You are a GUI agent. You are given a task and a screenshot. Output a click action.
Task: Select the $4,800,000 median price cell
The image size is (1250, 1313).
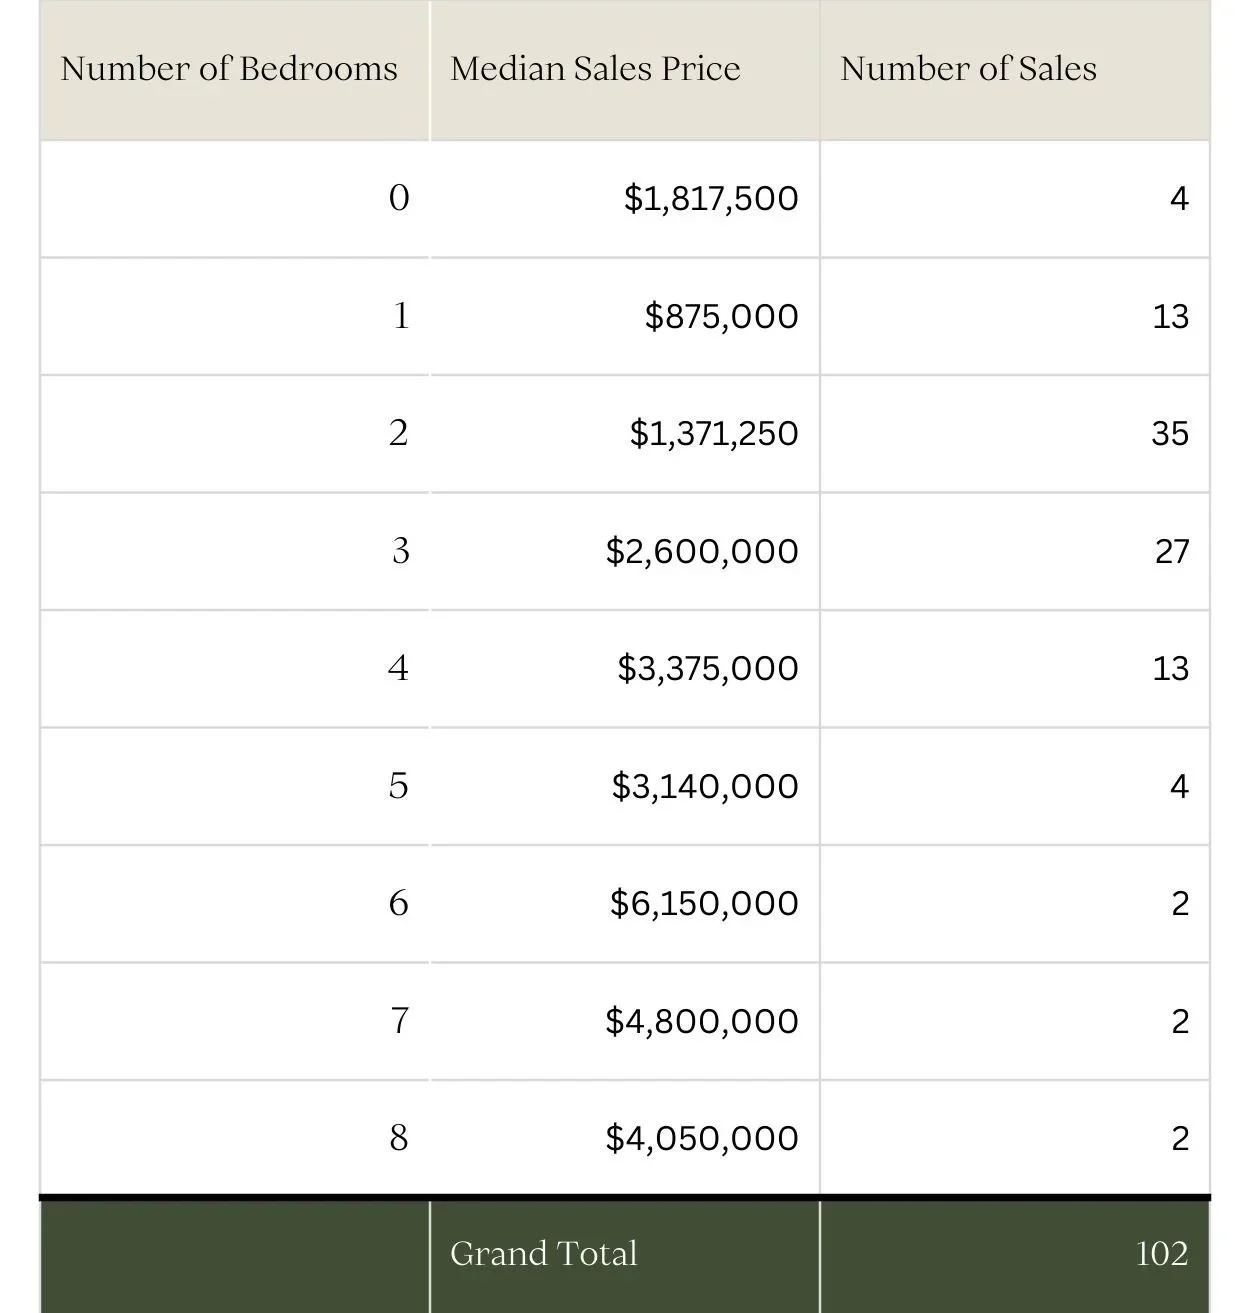[702, 1021]
